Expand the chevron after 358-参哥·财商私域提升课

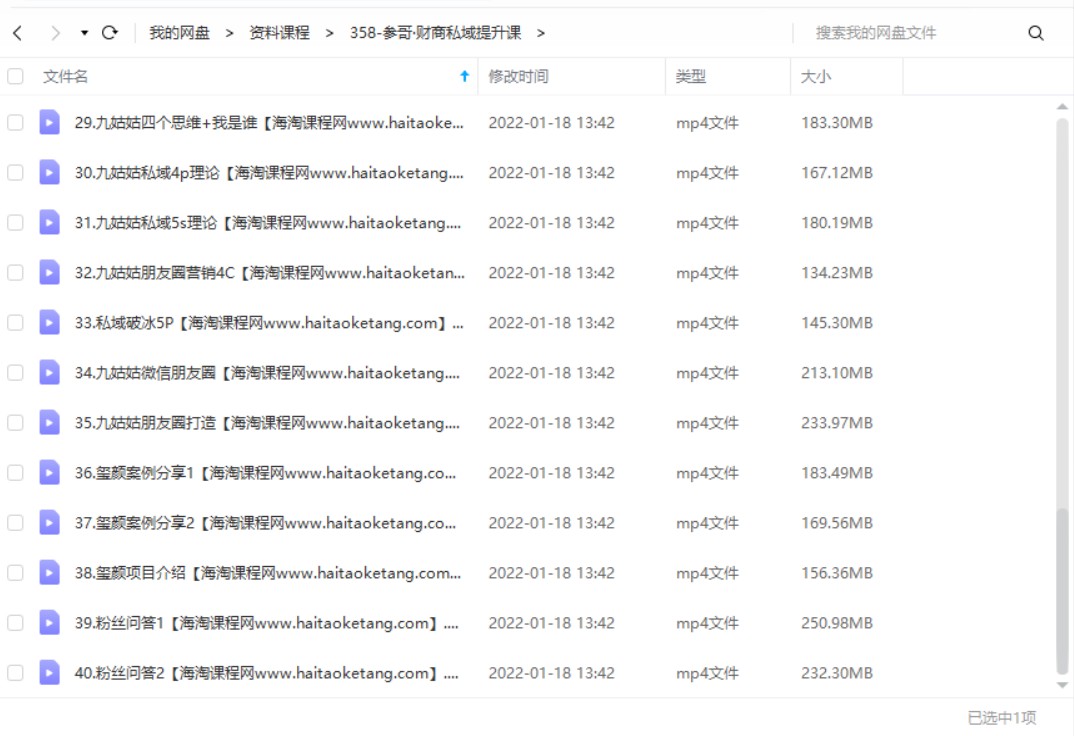[541, 33]
